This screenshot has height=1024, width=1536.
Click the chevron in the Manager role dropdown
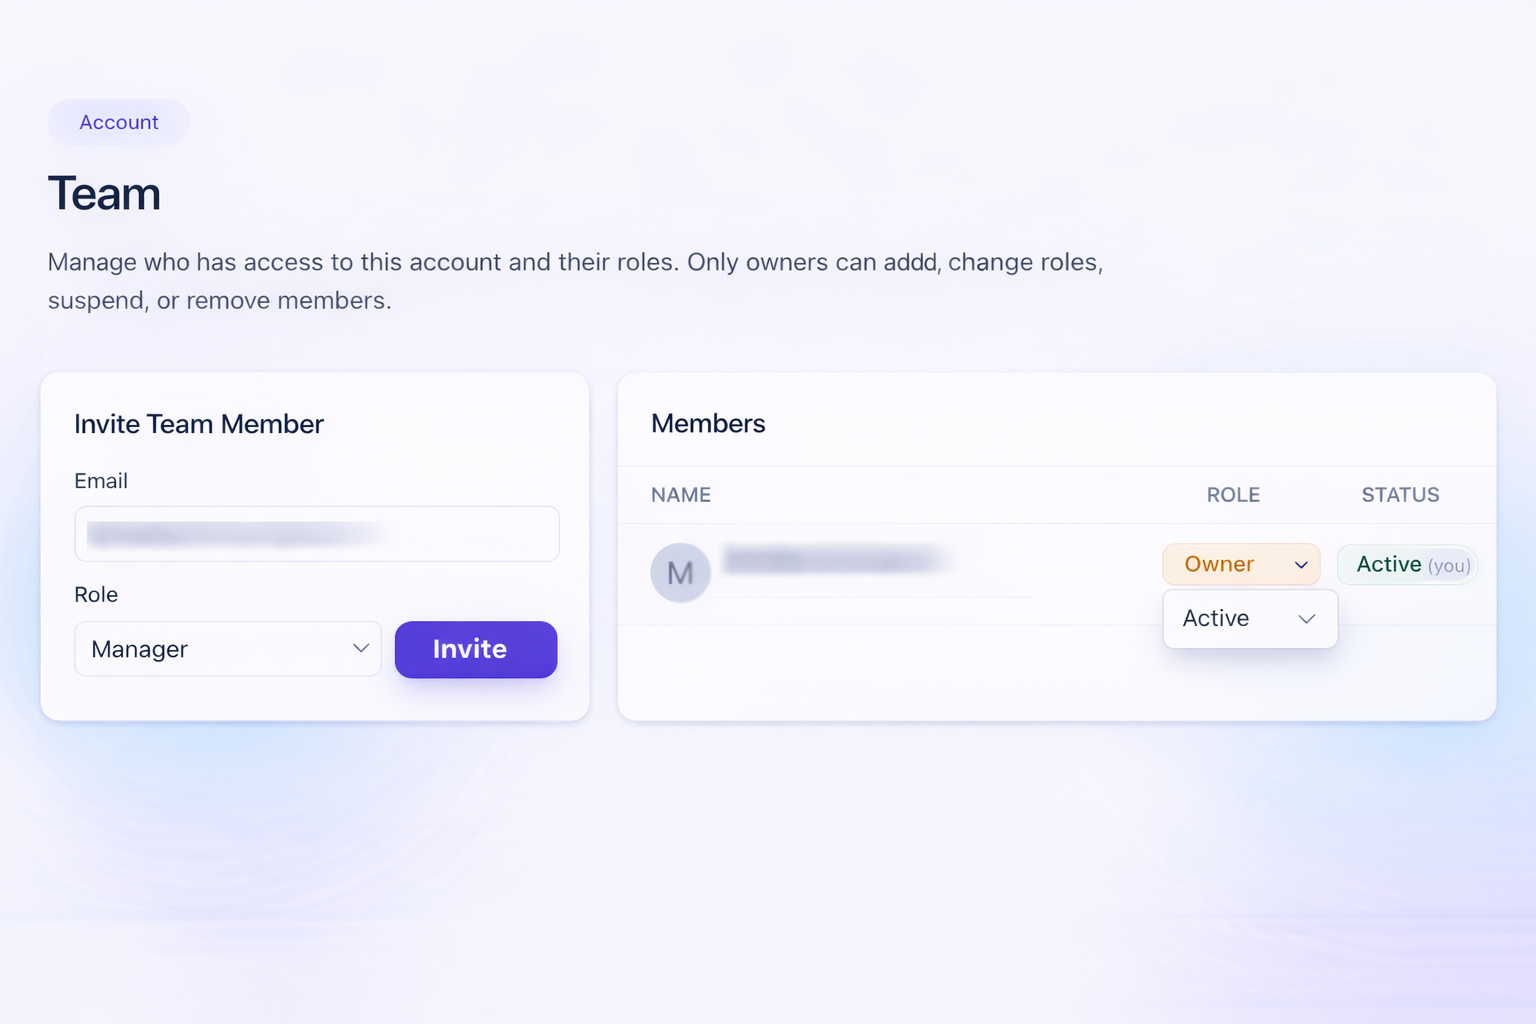(361, 649)
